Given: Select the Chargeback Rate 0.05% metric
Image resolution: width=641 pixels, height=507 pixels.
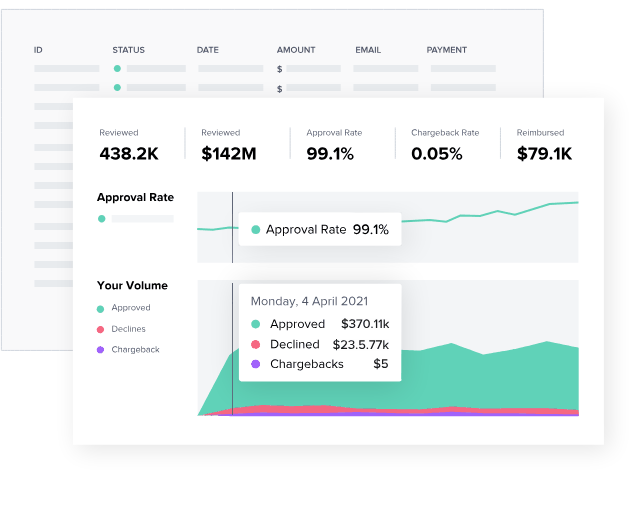Looking at the screenshot, I should (x=445, y=145).
